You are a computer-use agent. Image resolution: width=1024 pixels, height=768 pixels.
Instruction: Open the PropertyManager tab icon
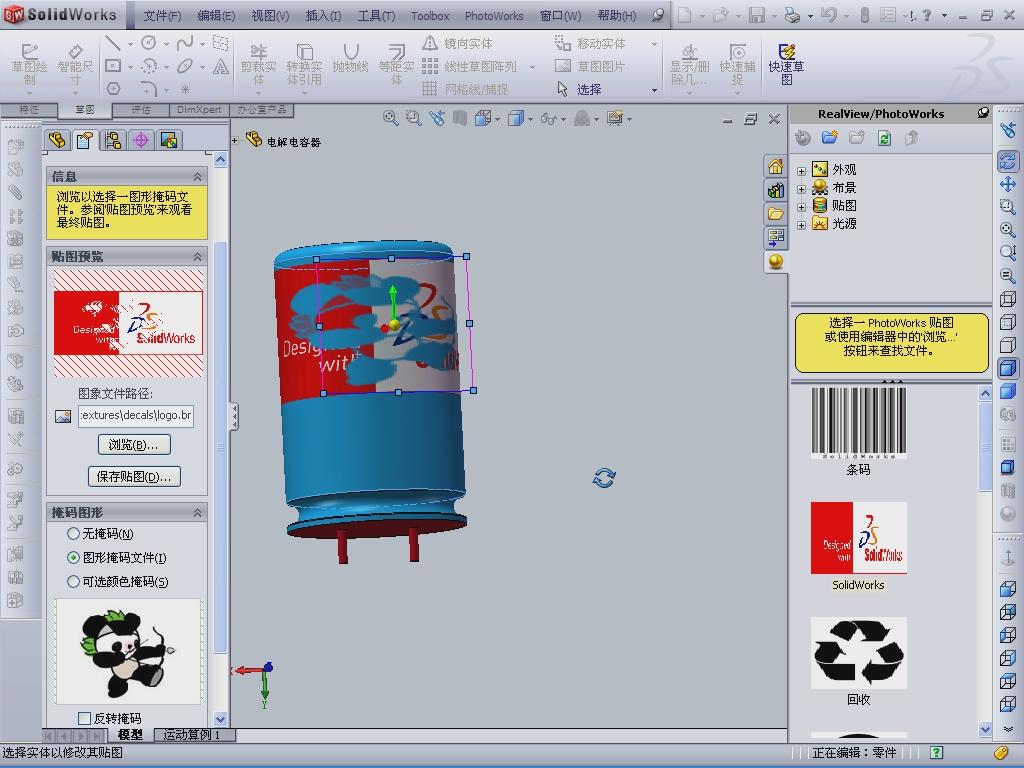coord(85,140)
